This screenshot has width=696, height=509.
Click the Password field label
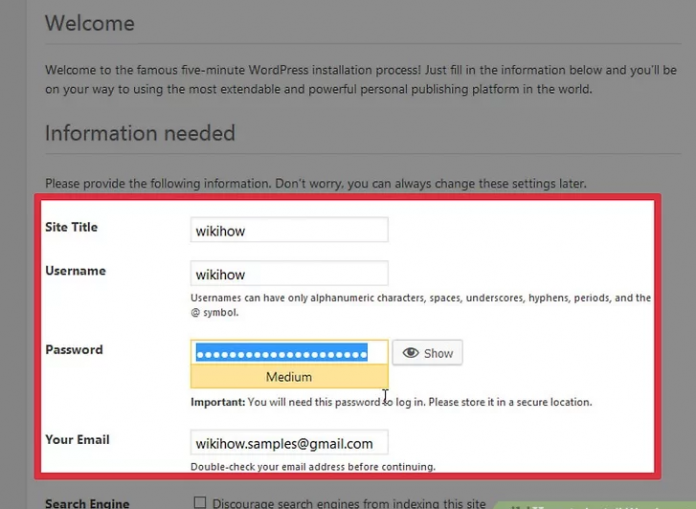coord(74,350)
